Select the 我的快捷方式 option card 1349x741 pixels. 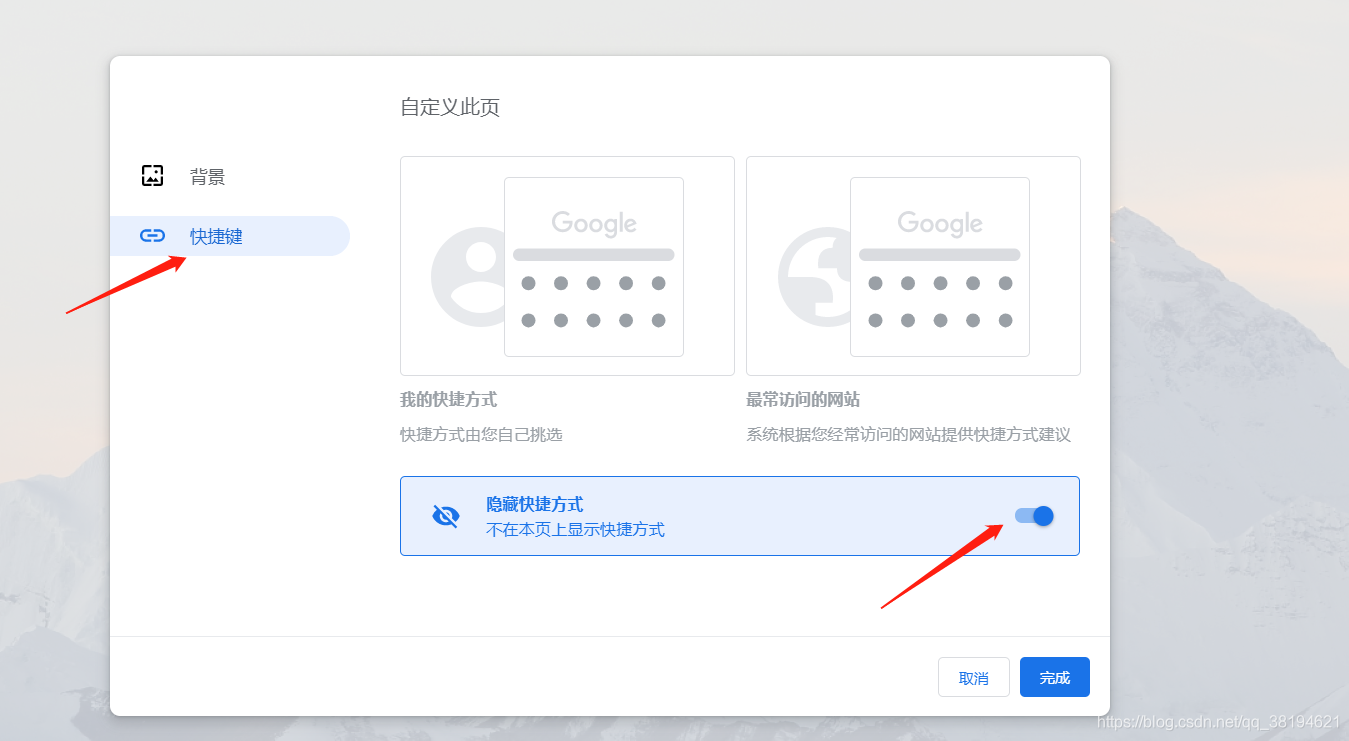(567, 265)
